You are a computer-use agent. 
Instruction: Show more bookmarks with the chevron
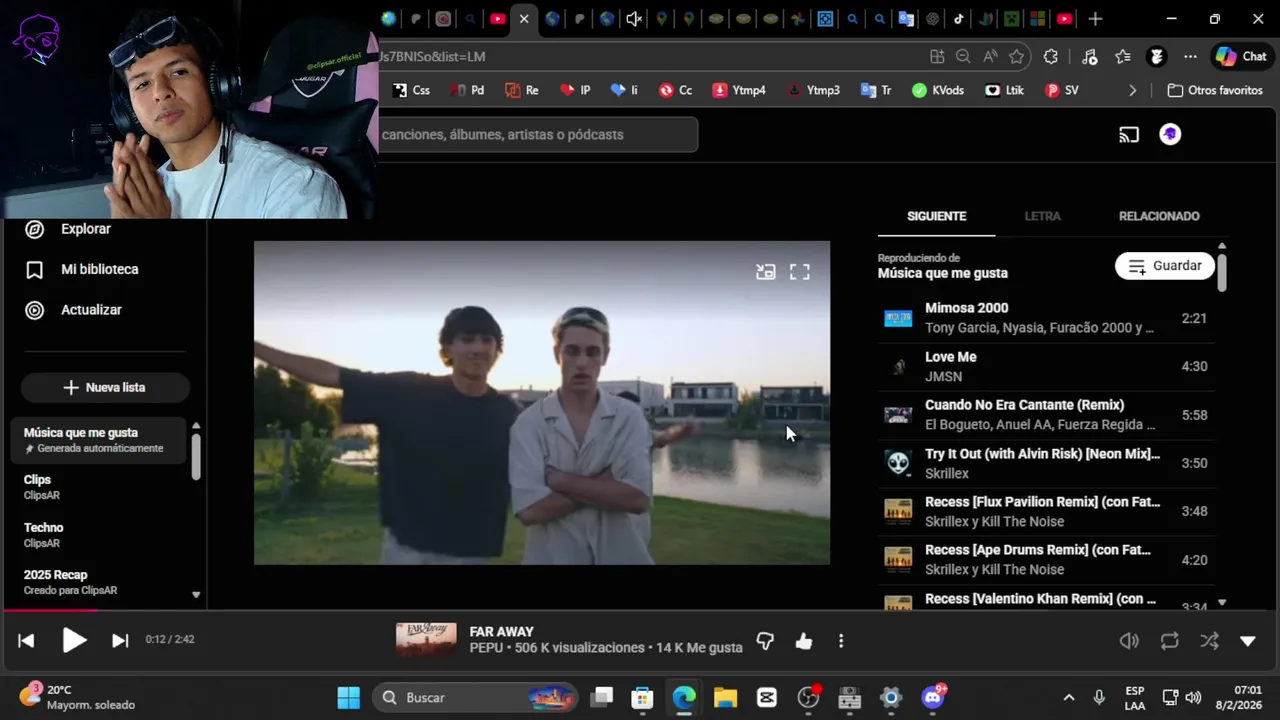click(x=1132, y=90)
